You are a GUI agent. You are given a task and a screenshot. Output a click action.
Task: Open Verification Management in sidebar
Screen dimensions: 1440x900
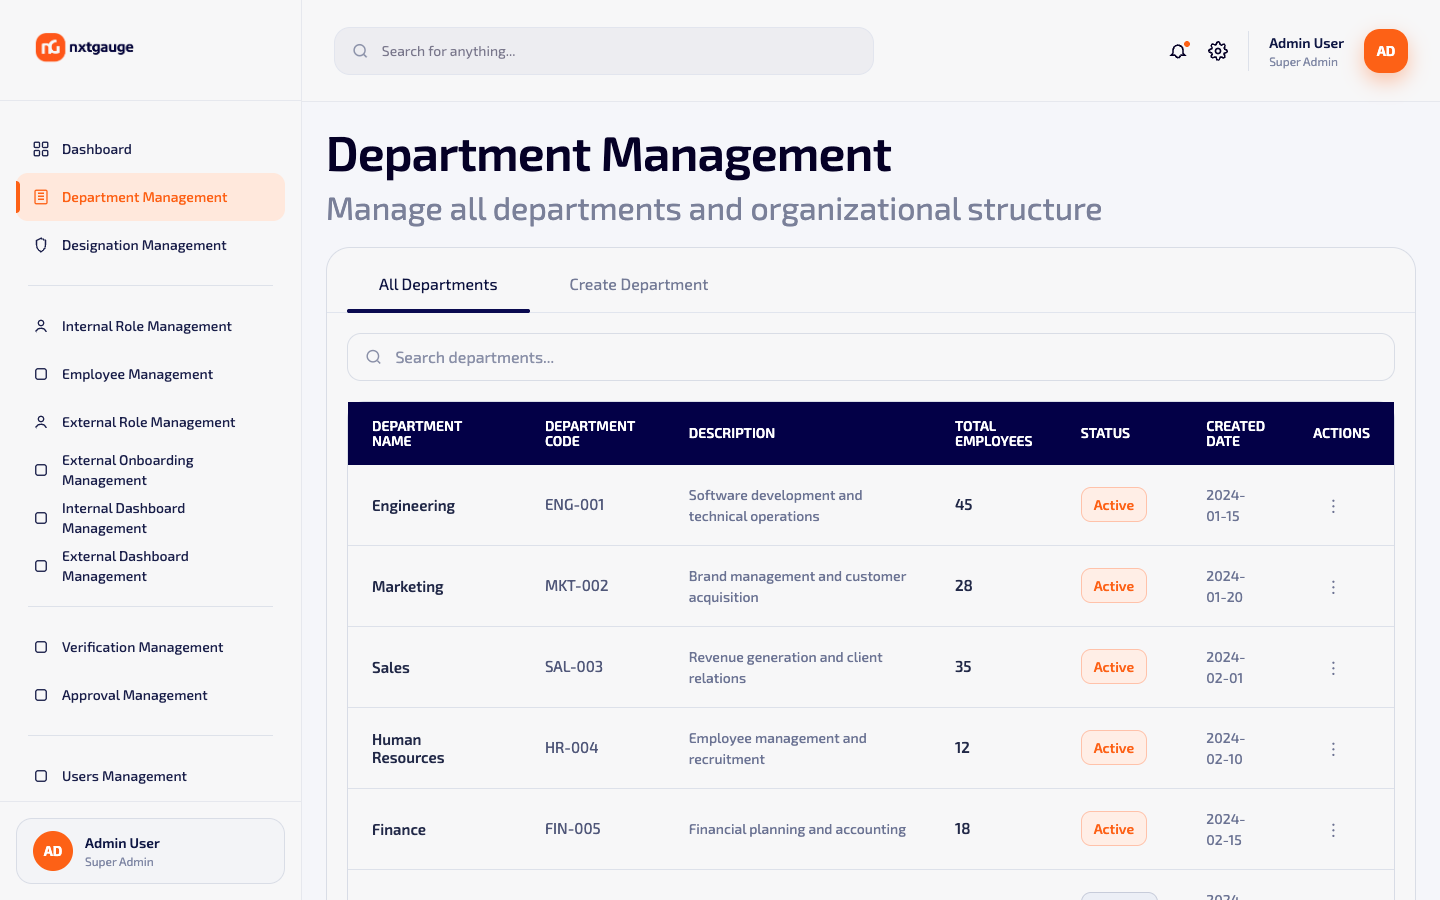150,647
